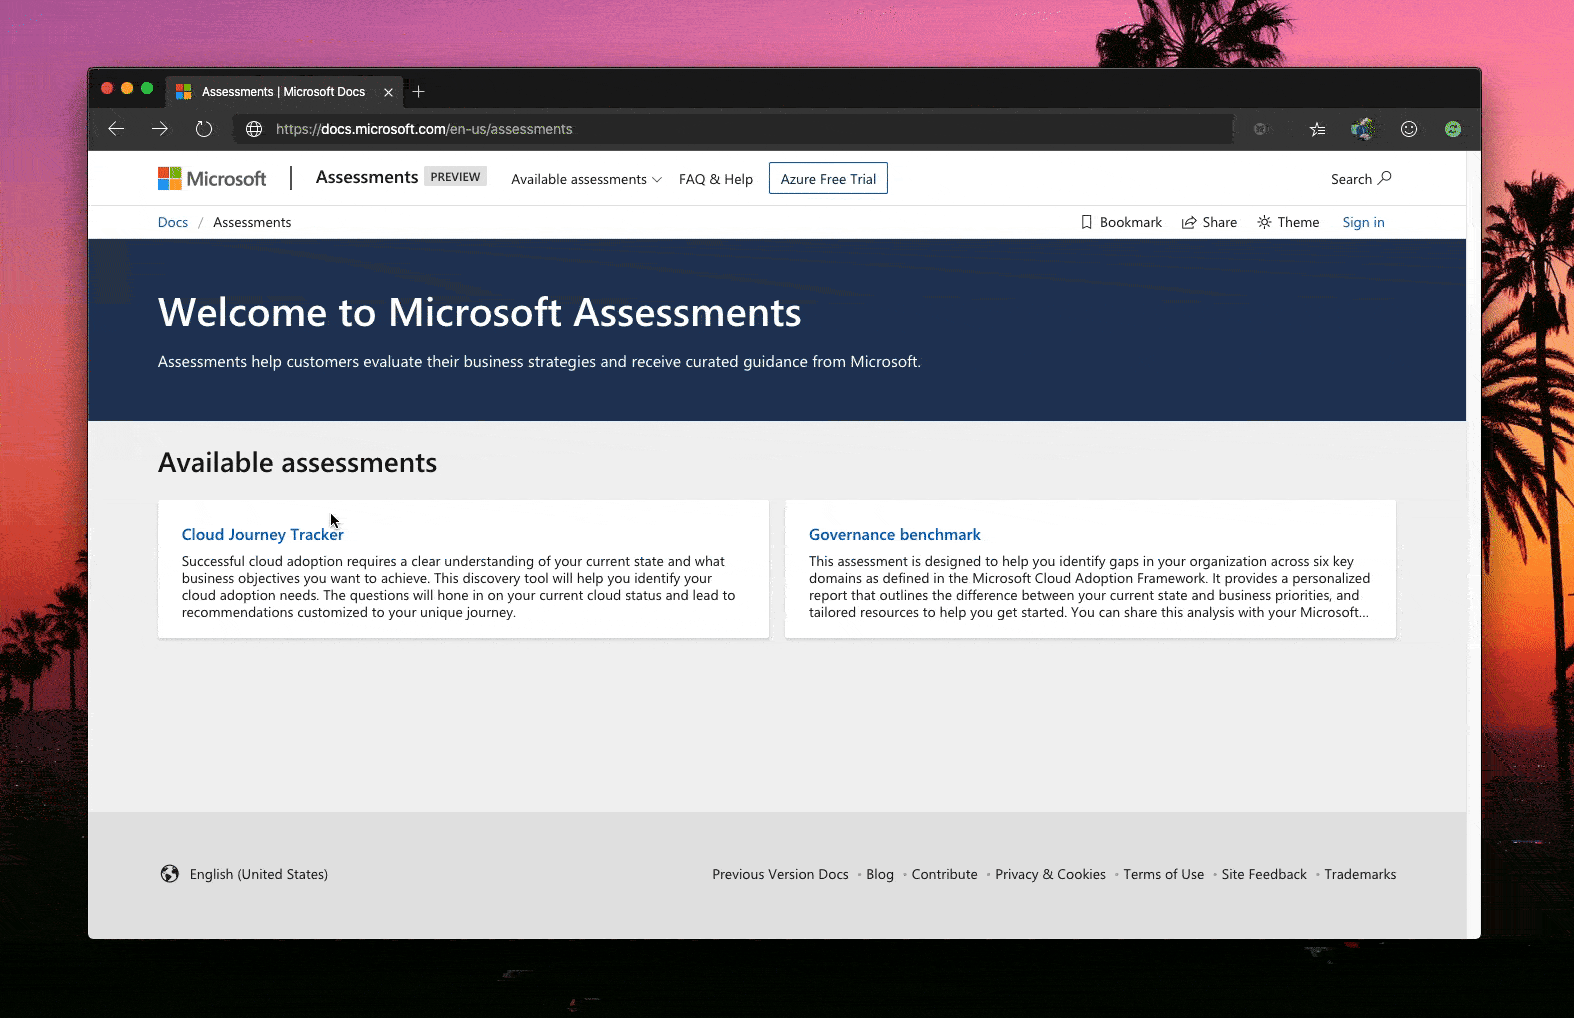
Task: Open the Governance benchmark assessment
Action: click(x=895, y=534)
